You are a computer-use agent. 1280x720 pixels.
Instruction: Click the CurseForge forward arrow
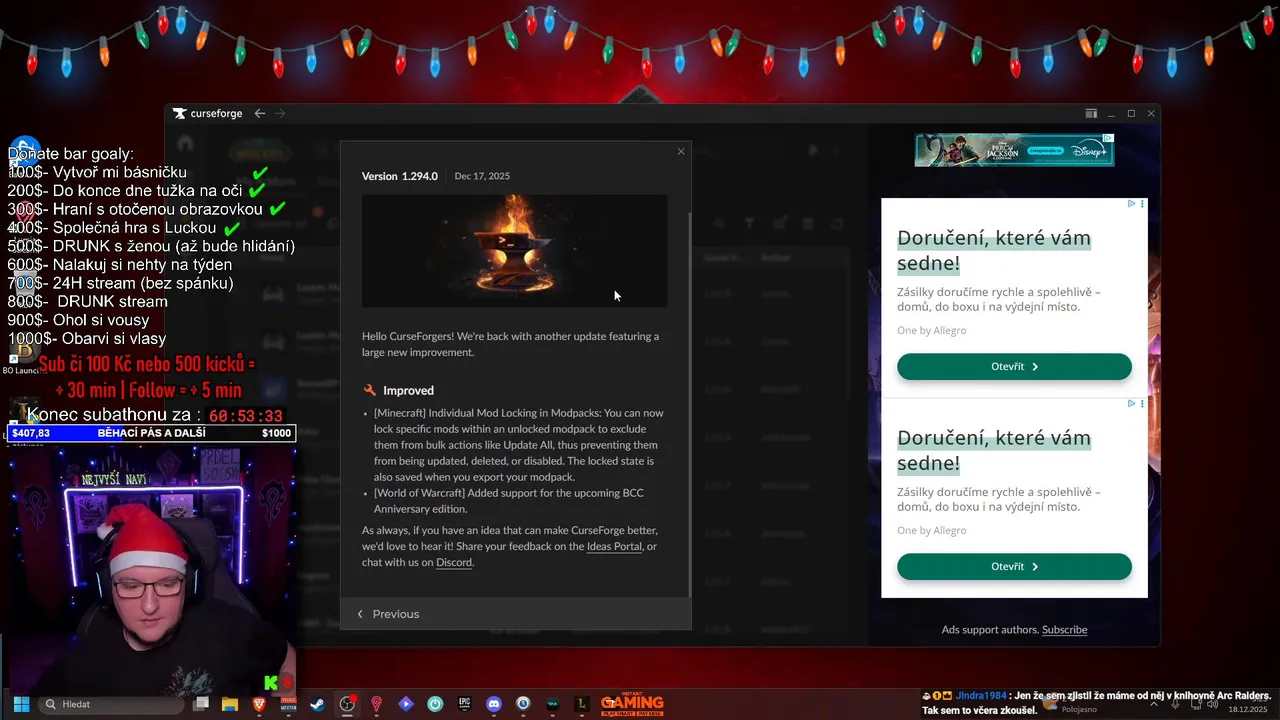pyautogui.click(x=280, y=114)
